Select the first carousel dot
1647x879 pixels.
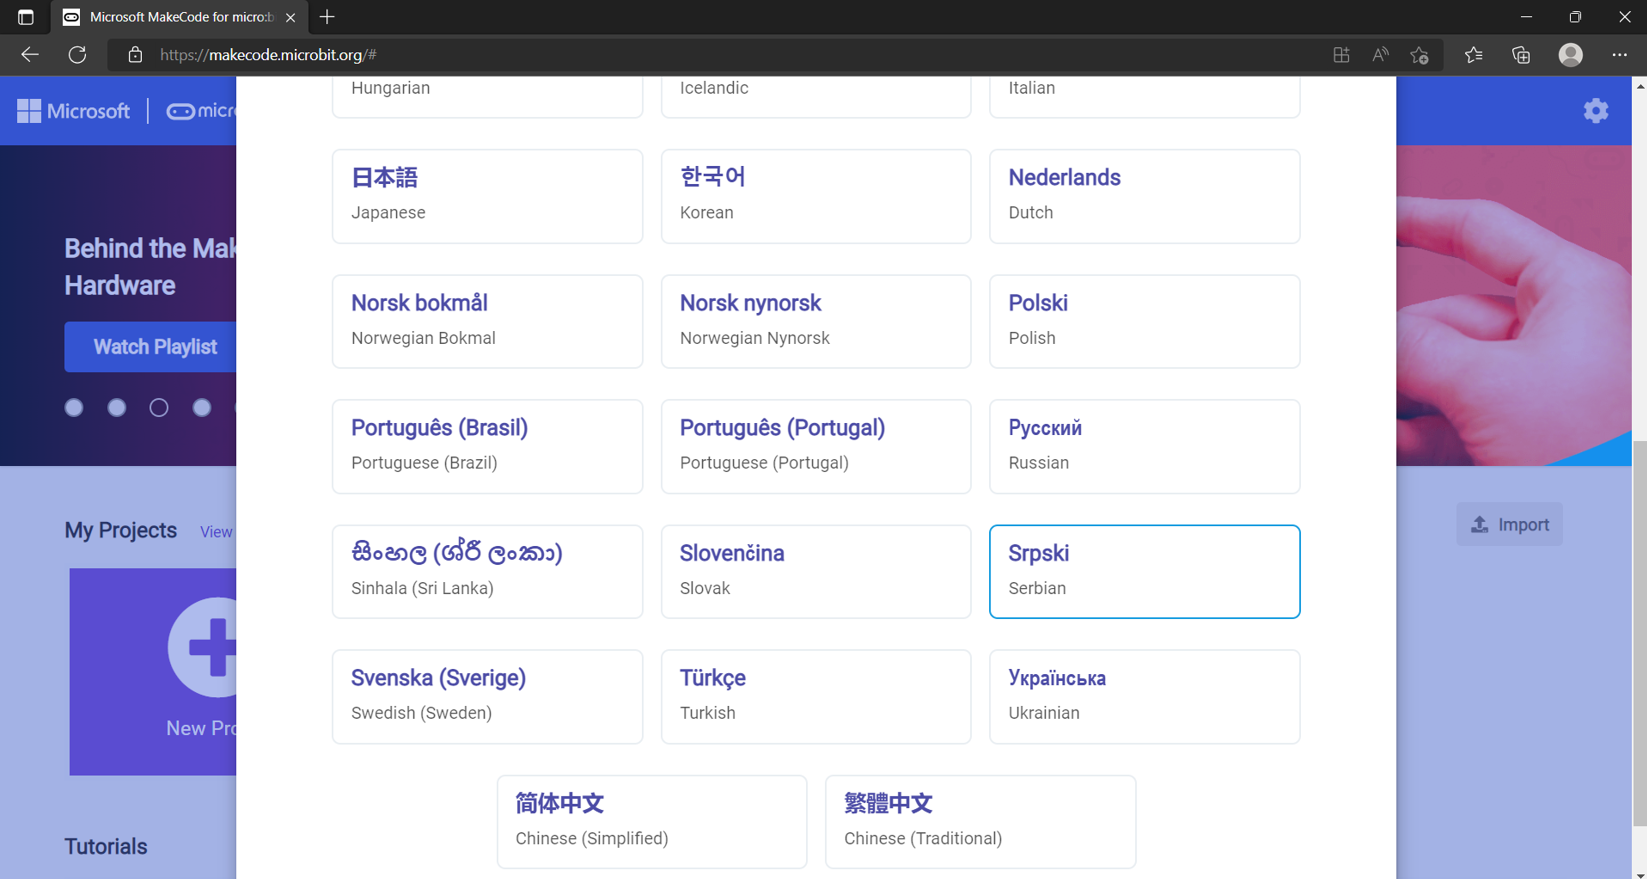pyautogui.click(x=74, y=407)
